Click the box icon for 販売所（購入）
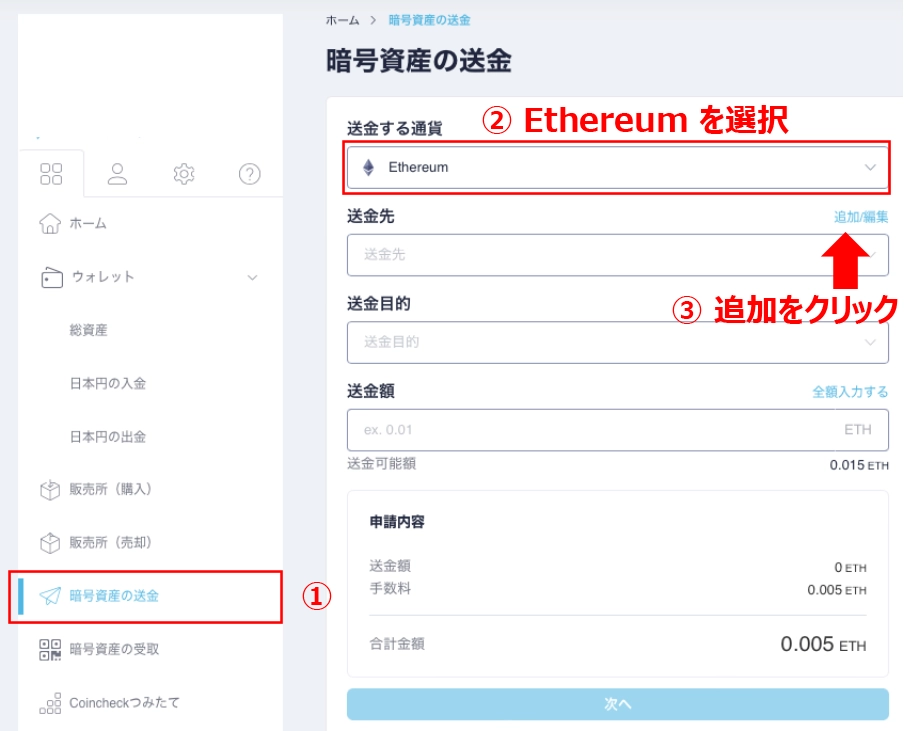 coord(50,489)
